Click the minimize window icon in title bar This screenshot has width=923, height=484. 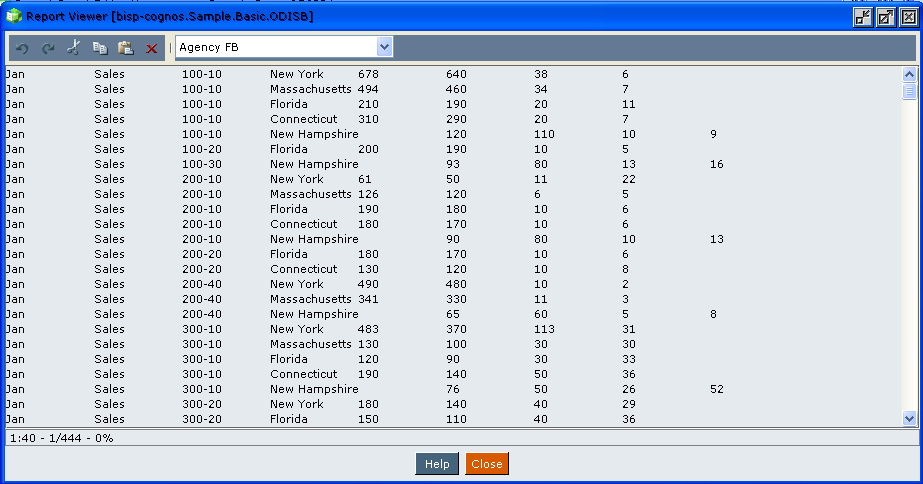pyautogui.click(x=863, y=17)
